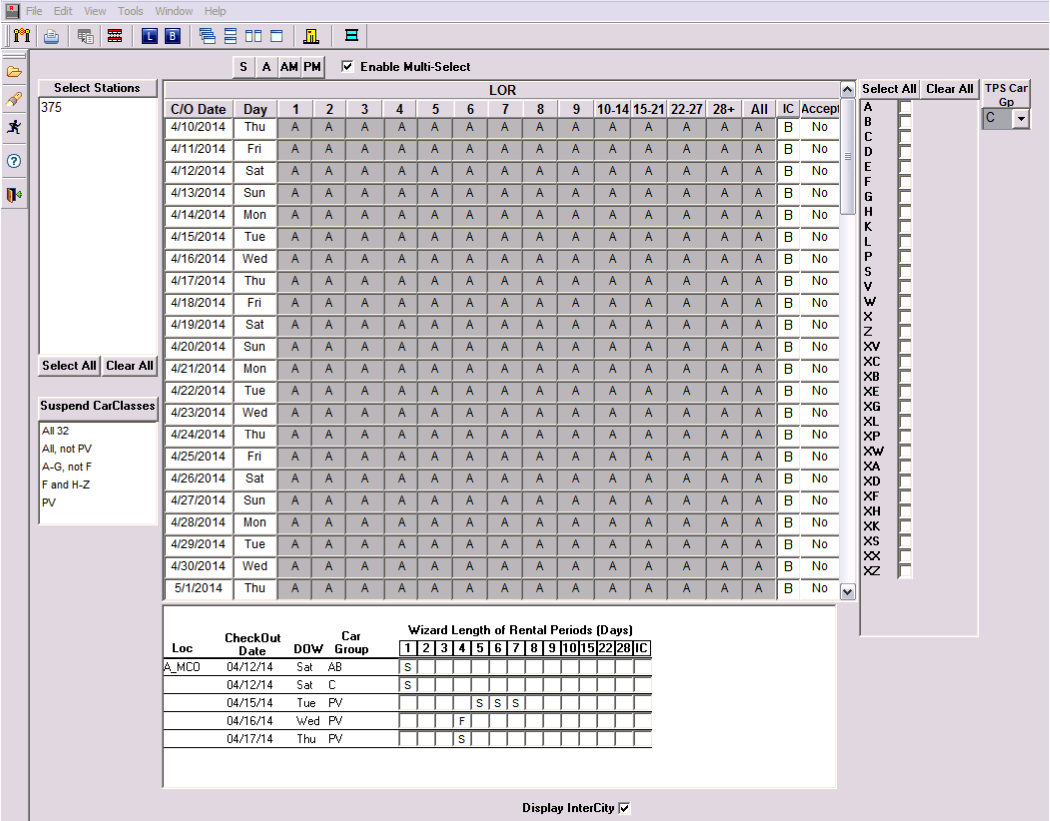The width and height of the screenshot is (1050, 821).
Task: Open the Tools menu
Action: point(131,11)
